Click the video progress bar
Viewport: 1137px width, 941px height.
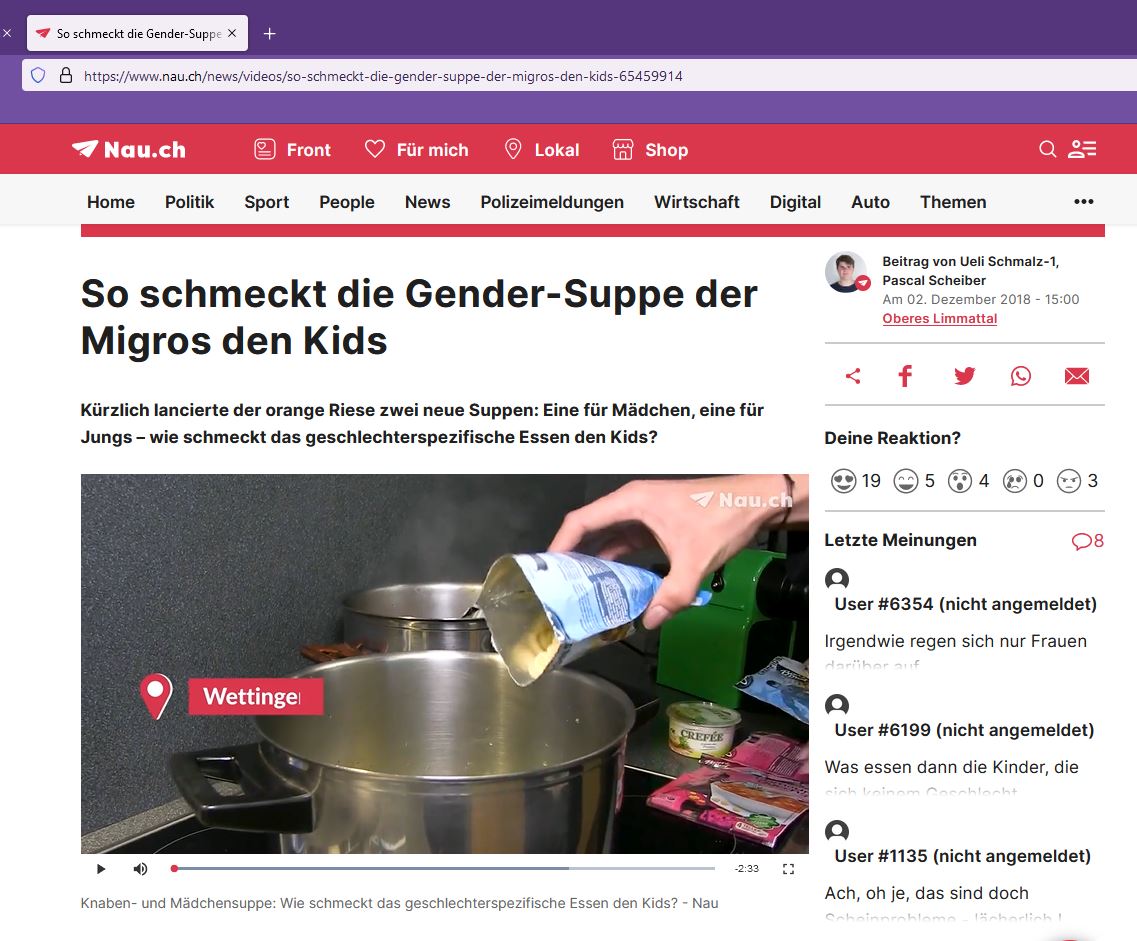443,869
